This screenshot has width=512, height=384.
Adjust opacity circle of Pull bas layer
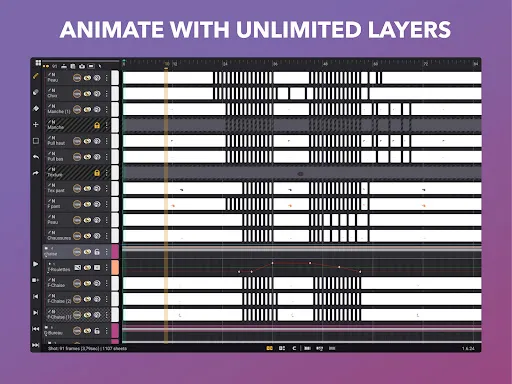(x=77, y=157)
